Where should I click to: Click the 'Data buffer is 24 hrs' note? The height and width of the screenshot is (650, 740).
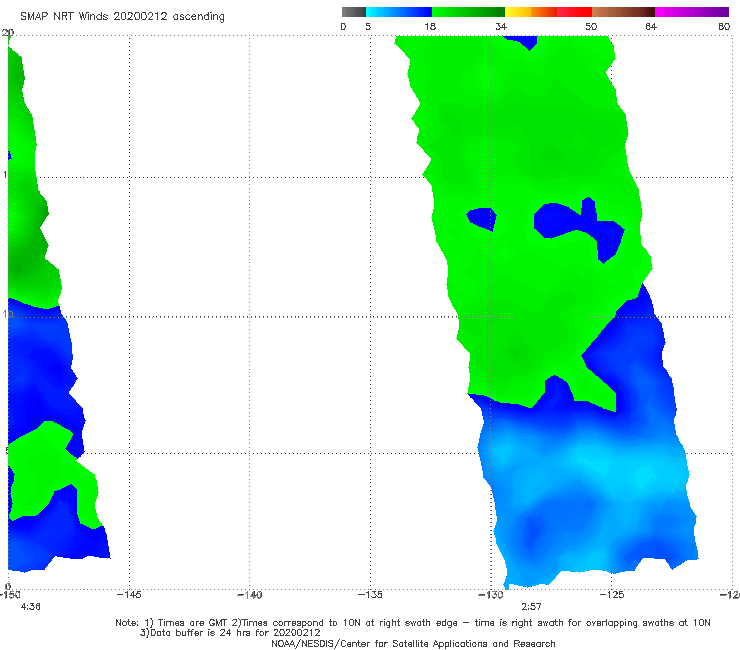(x=230, y=633)
